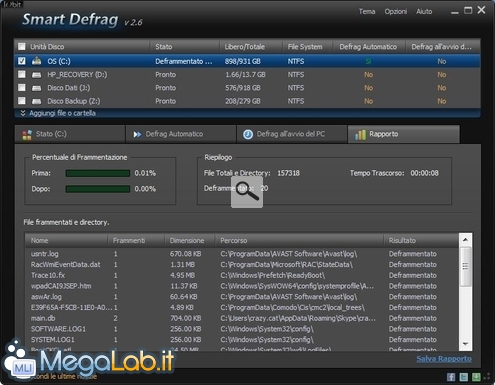Click the Dopo fragmentation progress bar
This screenshot has height=385, width=495.
[98, 189]
